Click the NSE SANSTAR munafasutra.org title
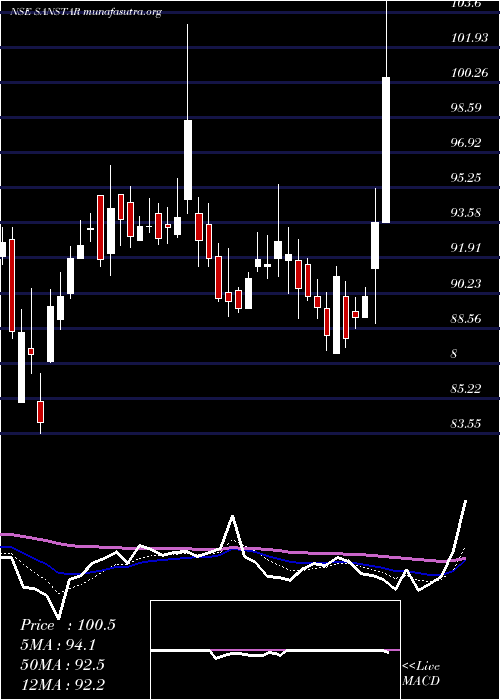Screen dimensions: 500x700 pos(86,12)
